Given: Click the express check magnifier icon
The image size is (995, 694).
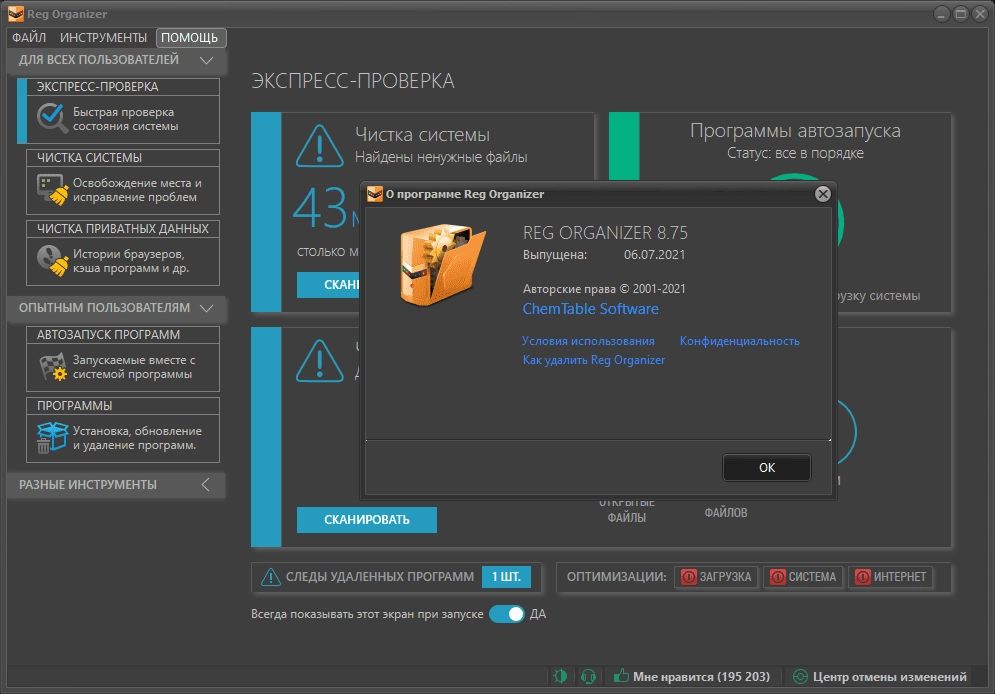Looking at the screenshot, I should (x=52, y=118).
